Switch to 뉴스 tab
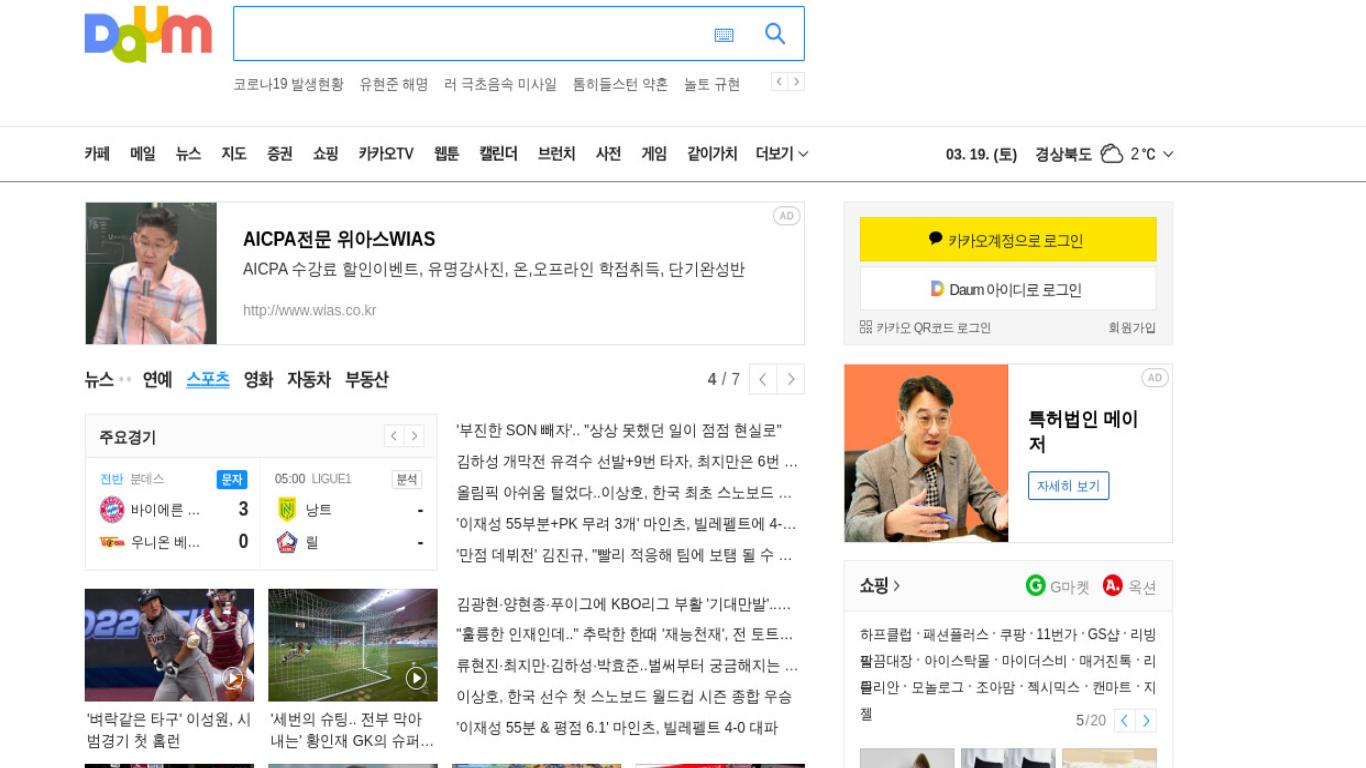This screenshot has height=768, width=1366. click(x=99, y=380)
